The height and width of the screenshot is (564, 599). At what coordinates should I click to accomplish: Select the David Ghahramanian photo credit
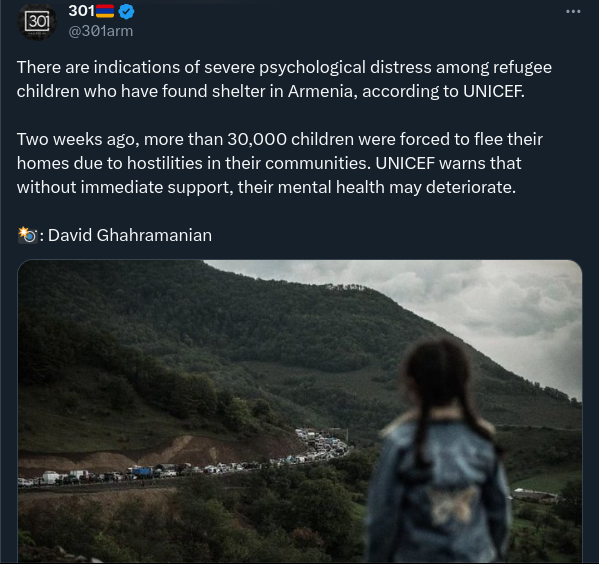click(x=130, y=235)
